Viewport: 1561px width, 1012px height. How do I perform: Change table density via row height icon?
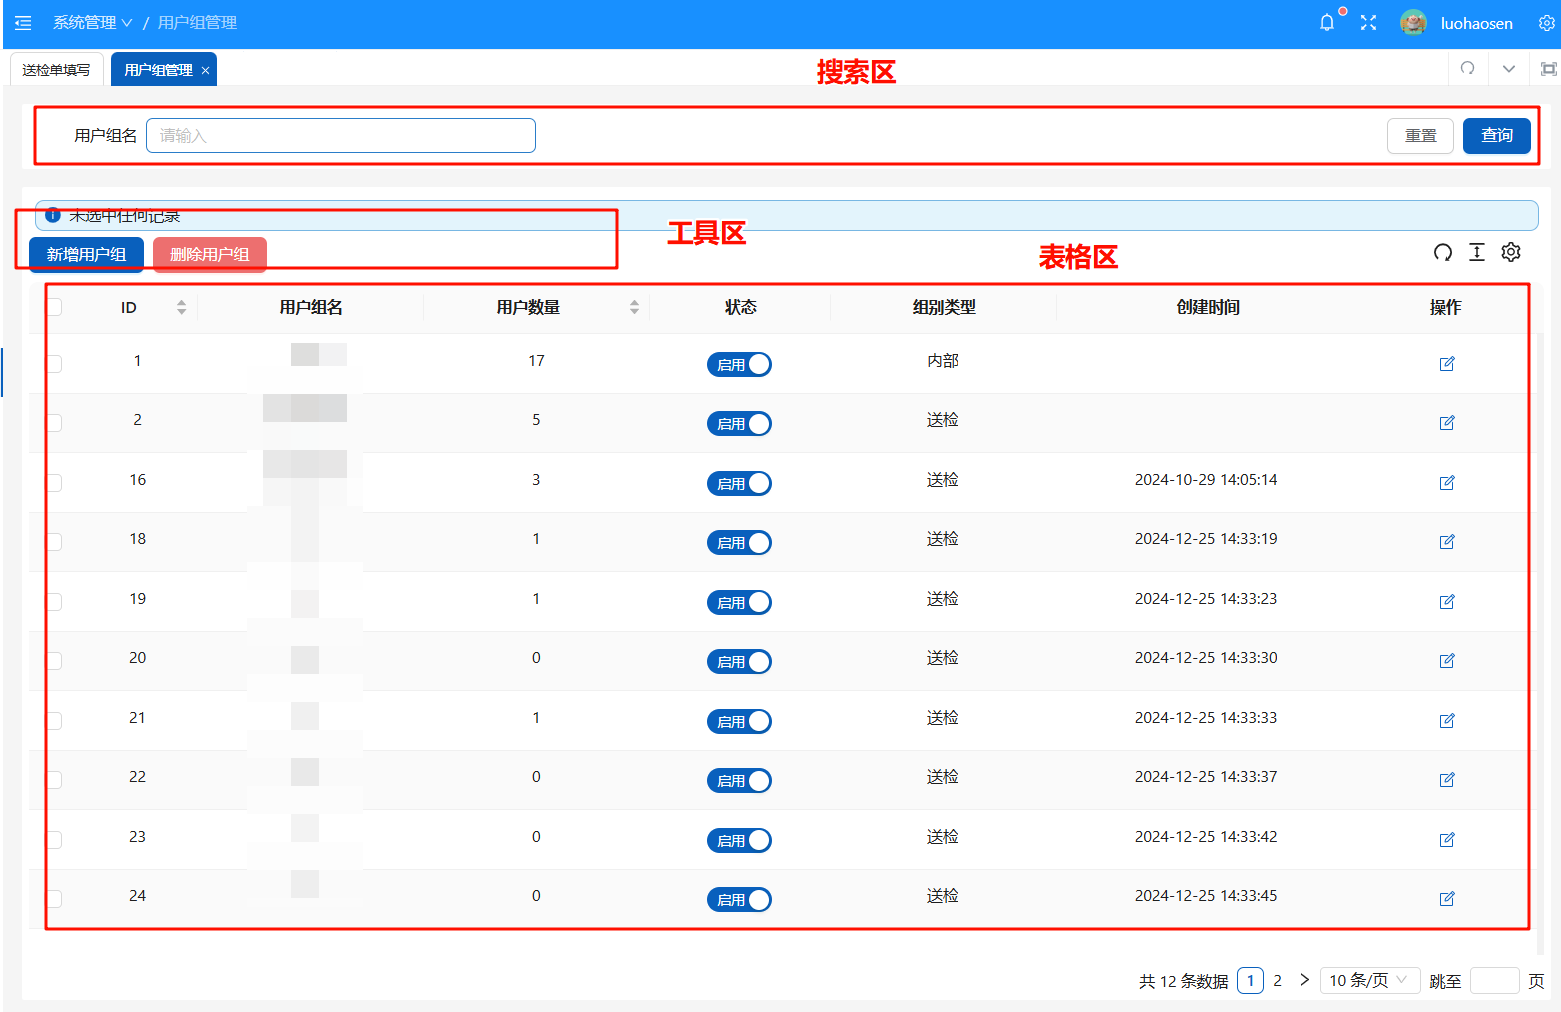point(1476,252)
